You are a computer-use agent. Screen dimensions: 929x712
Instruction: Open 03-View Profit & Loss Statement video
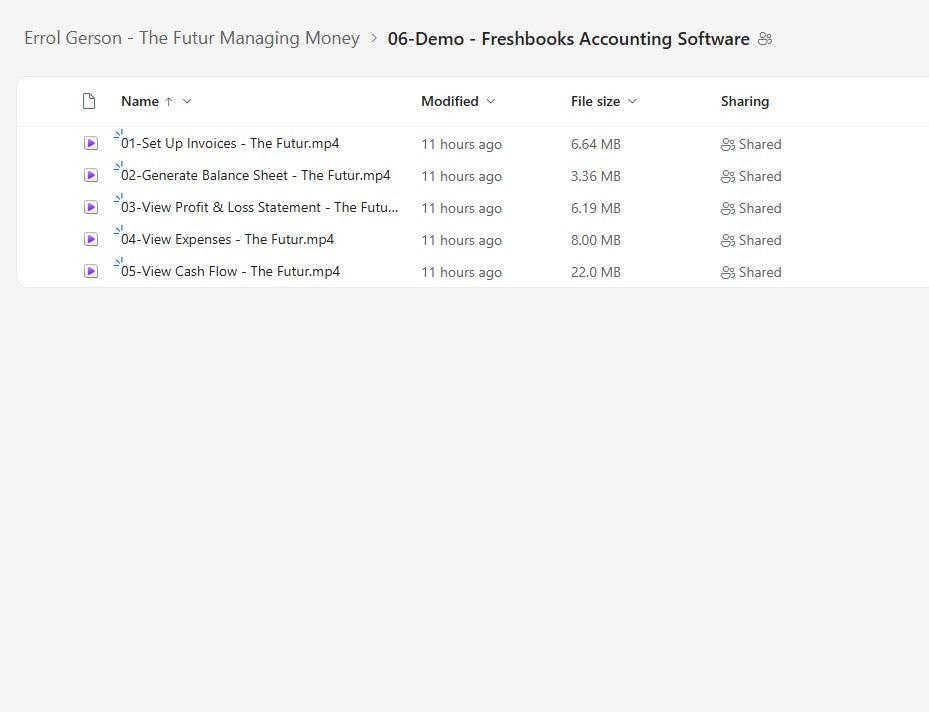pyautogui.click(x=260, y=207)
